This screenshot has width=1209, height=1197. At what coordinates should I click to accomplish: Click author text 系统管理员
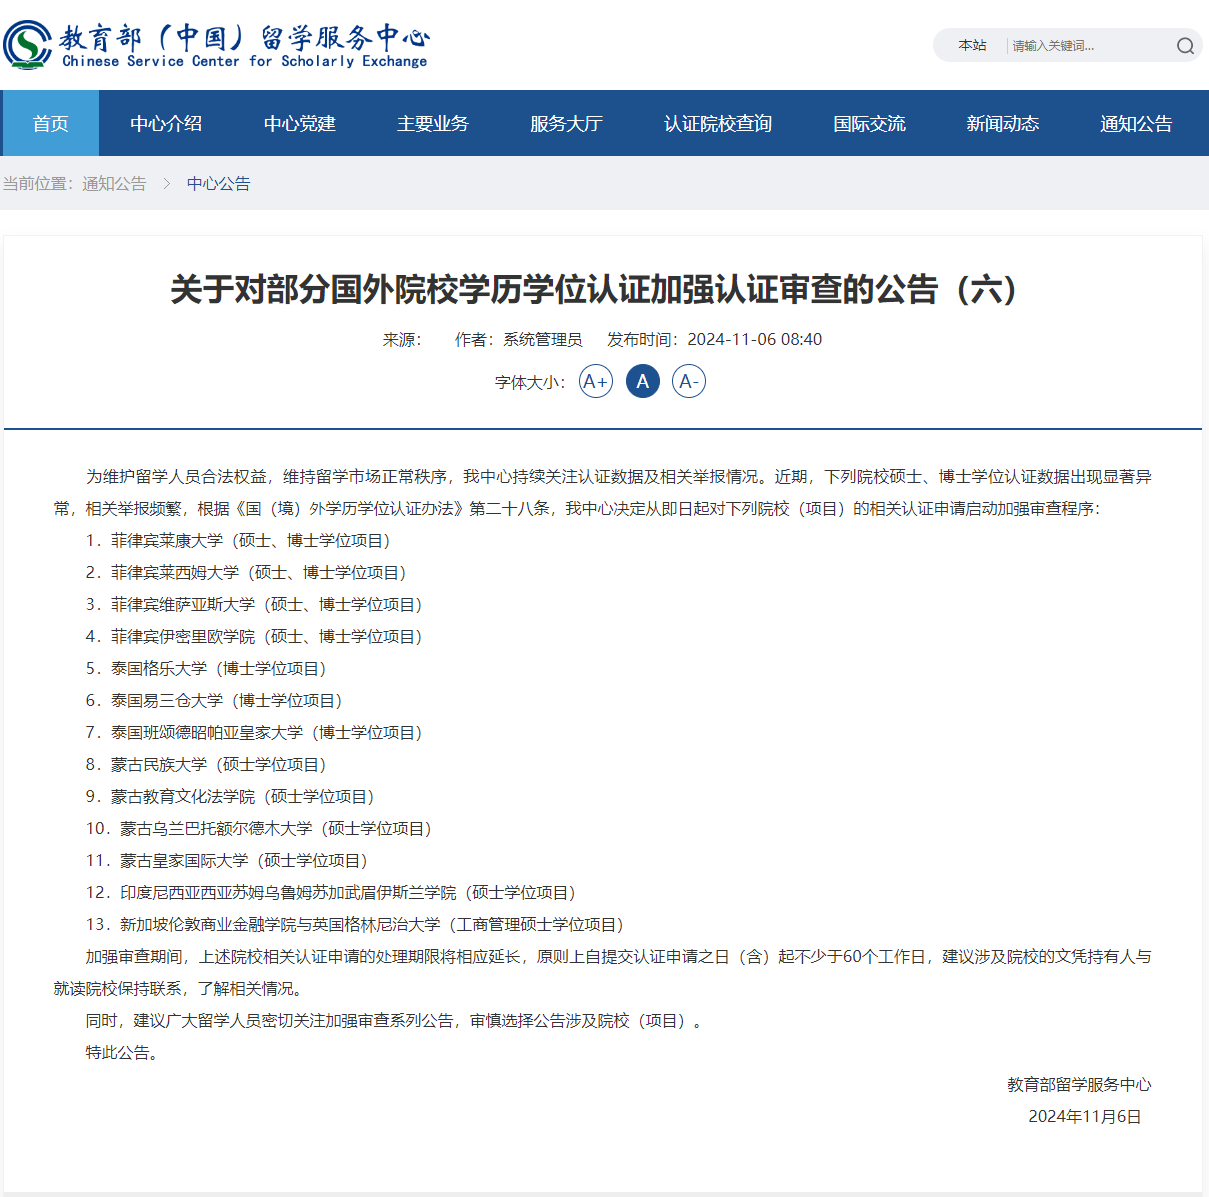543,339
